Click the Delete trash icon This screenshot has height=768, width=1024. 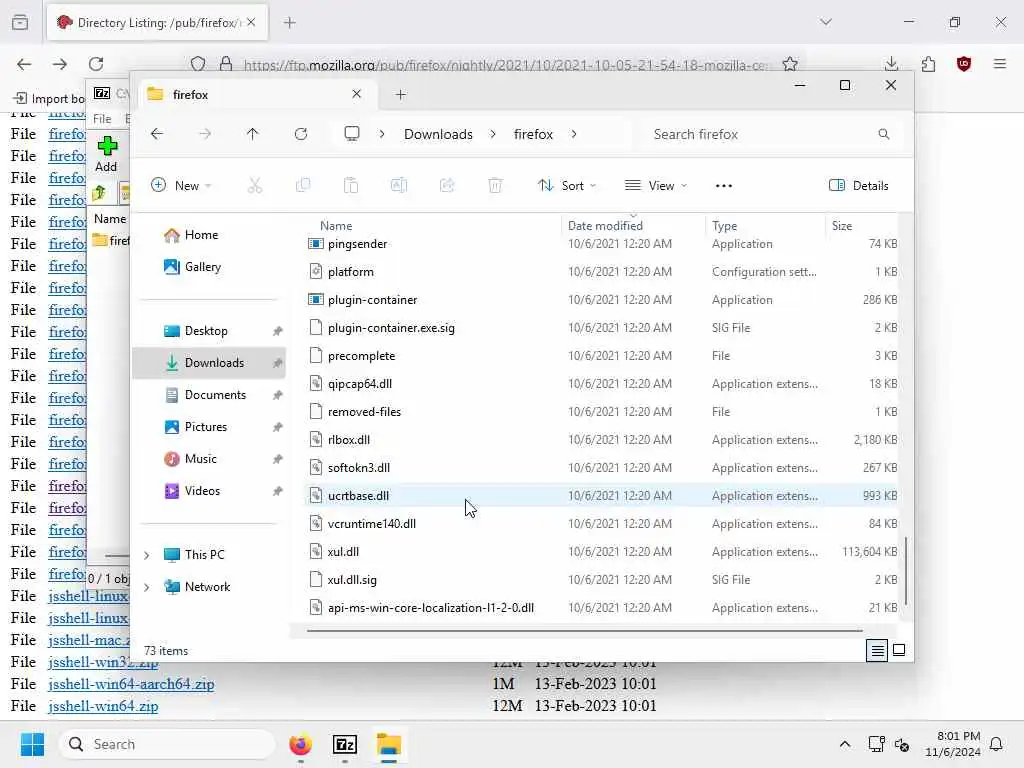point(496,185)
